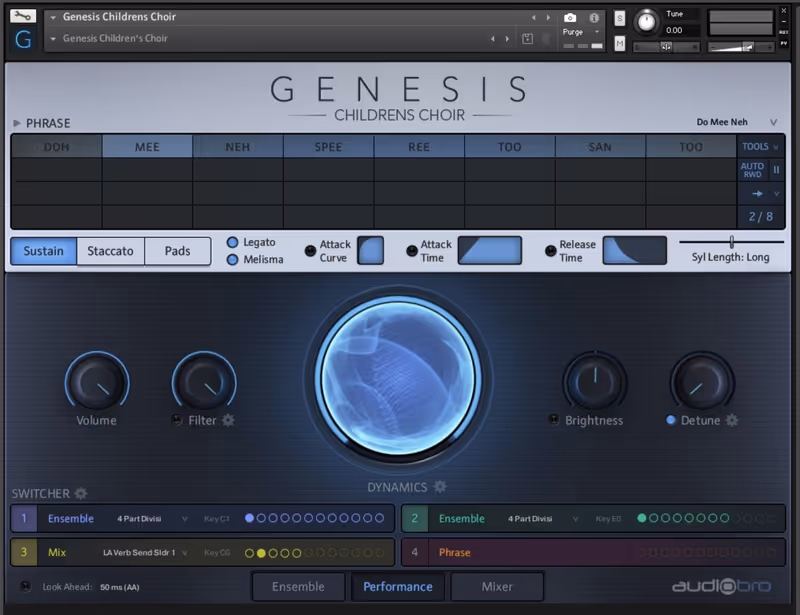
Task: Switch to the Mixer tab
Action: [x=497, y=587]
